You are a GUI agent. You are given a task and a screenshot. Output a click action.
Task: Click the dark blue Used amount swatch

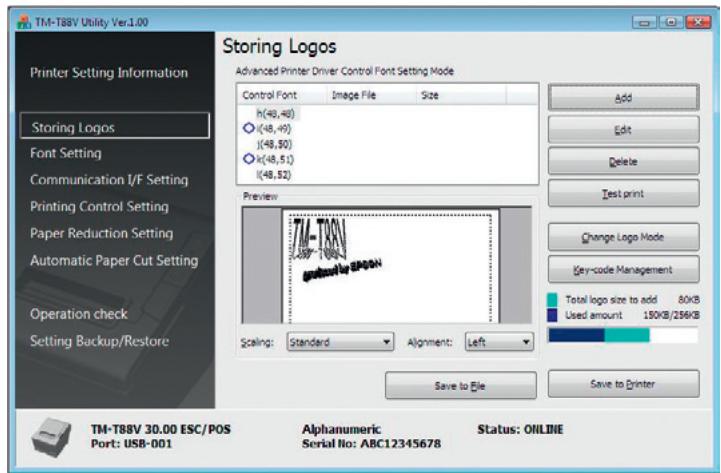coord(552,315)
